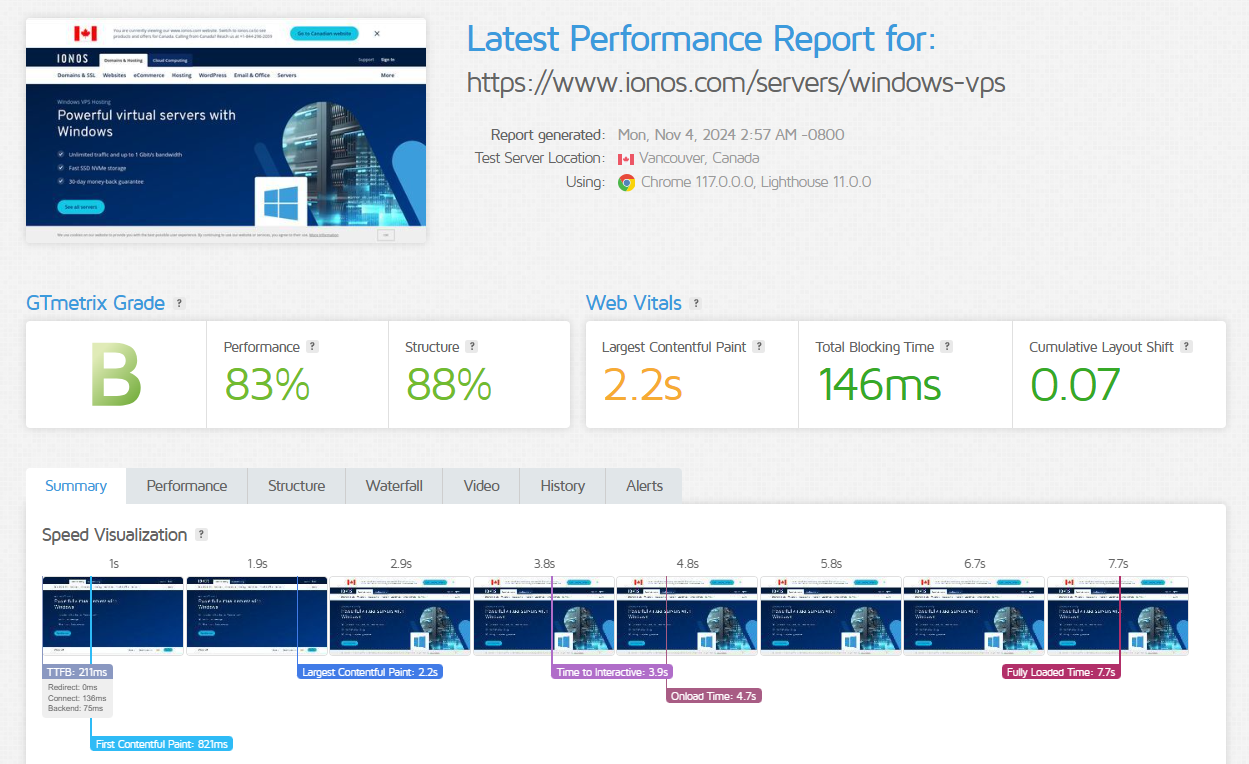Viewport: 1249px width, 764px height.
Task: Switch to the Waterfall tab
Action: (393, 485)
